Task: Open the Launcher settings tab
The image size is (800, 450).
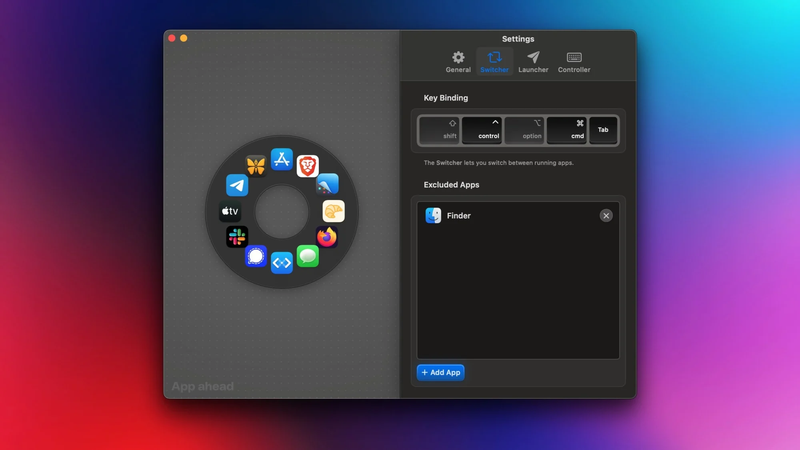Action: click(533, 62)
